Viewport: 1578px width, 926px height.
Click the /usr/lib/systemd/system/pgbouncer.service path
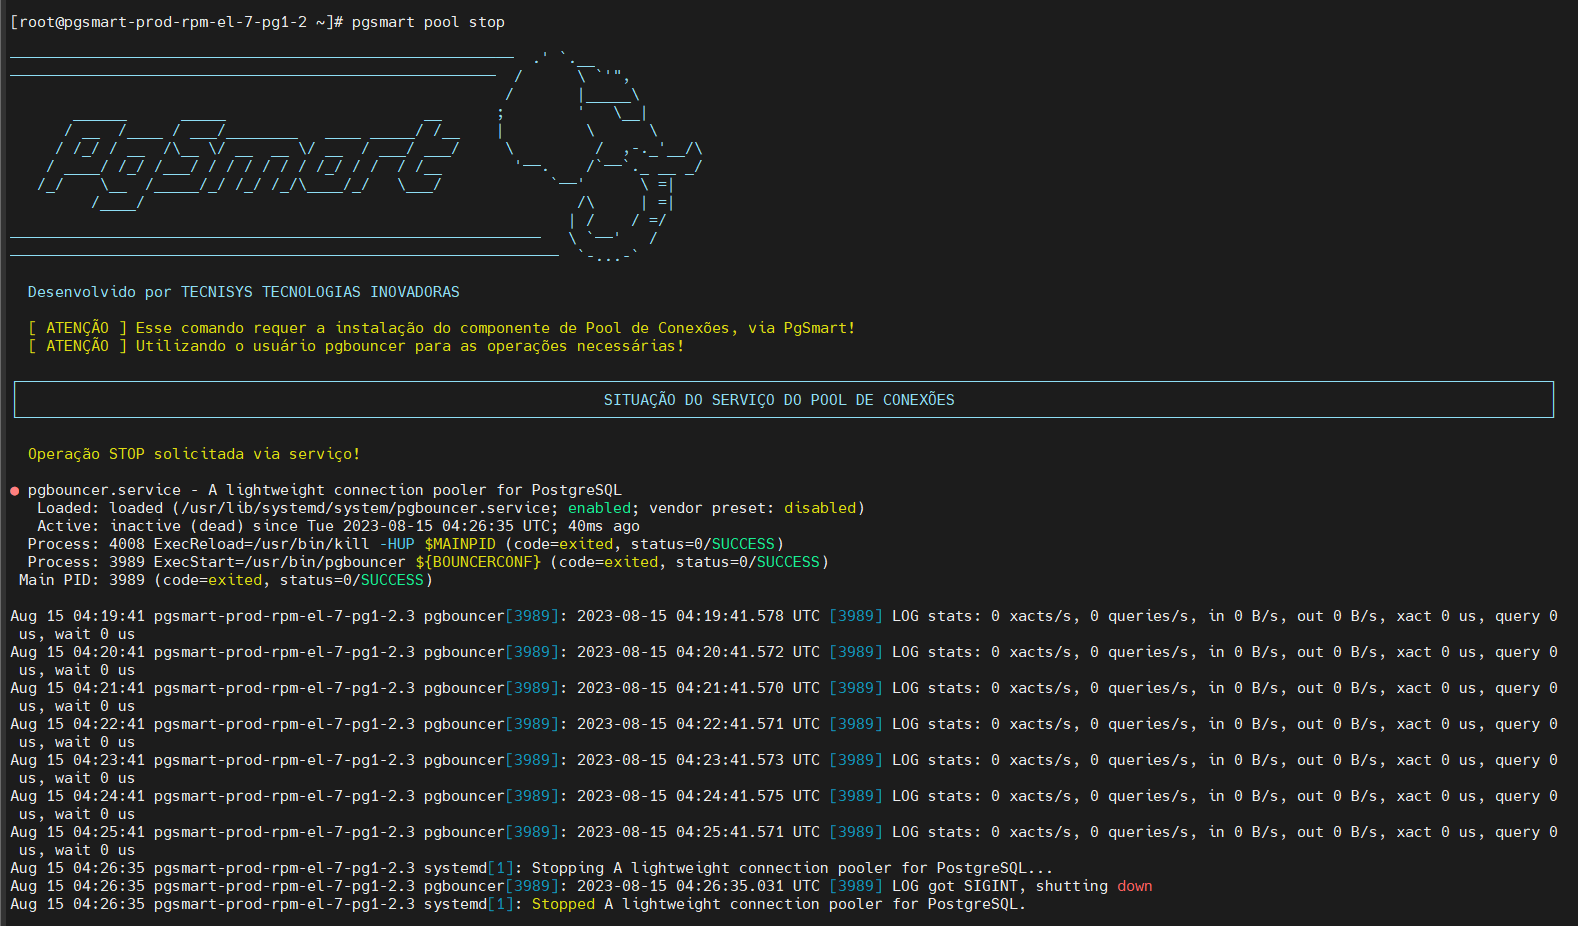[x=365, y=508]
